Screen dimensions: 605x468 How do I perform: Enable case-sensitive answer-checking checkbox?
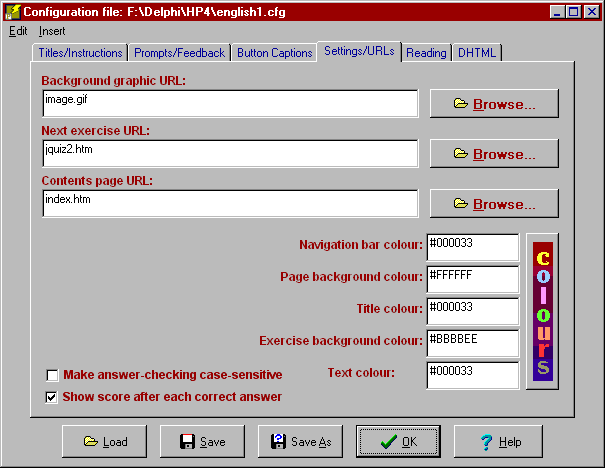(52, 375)
